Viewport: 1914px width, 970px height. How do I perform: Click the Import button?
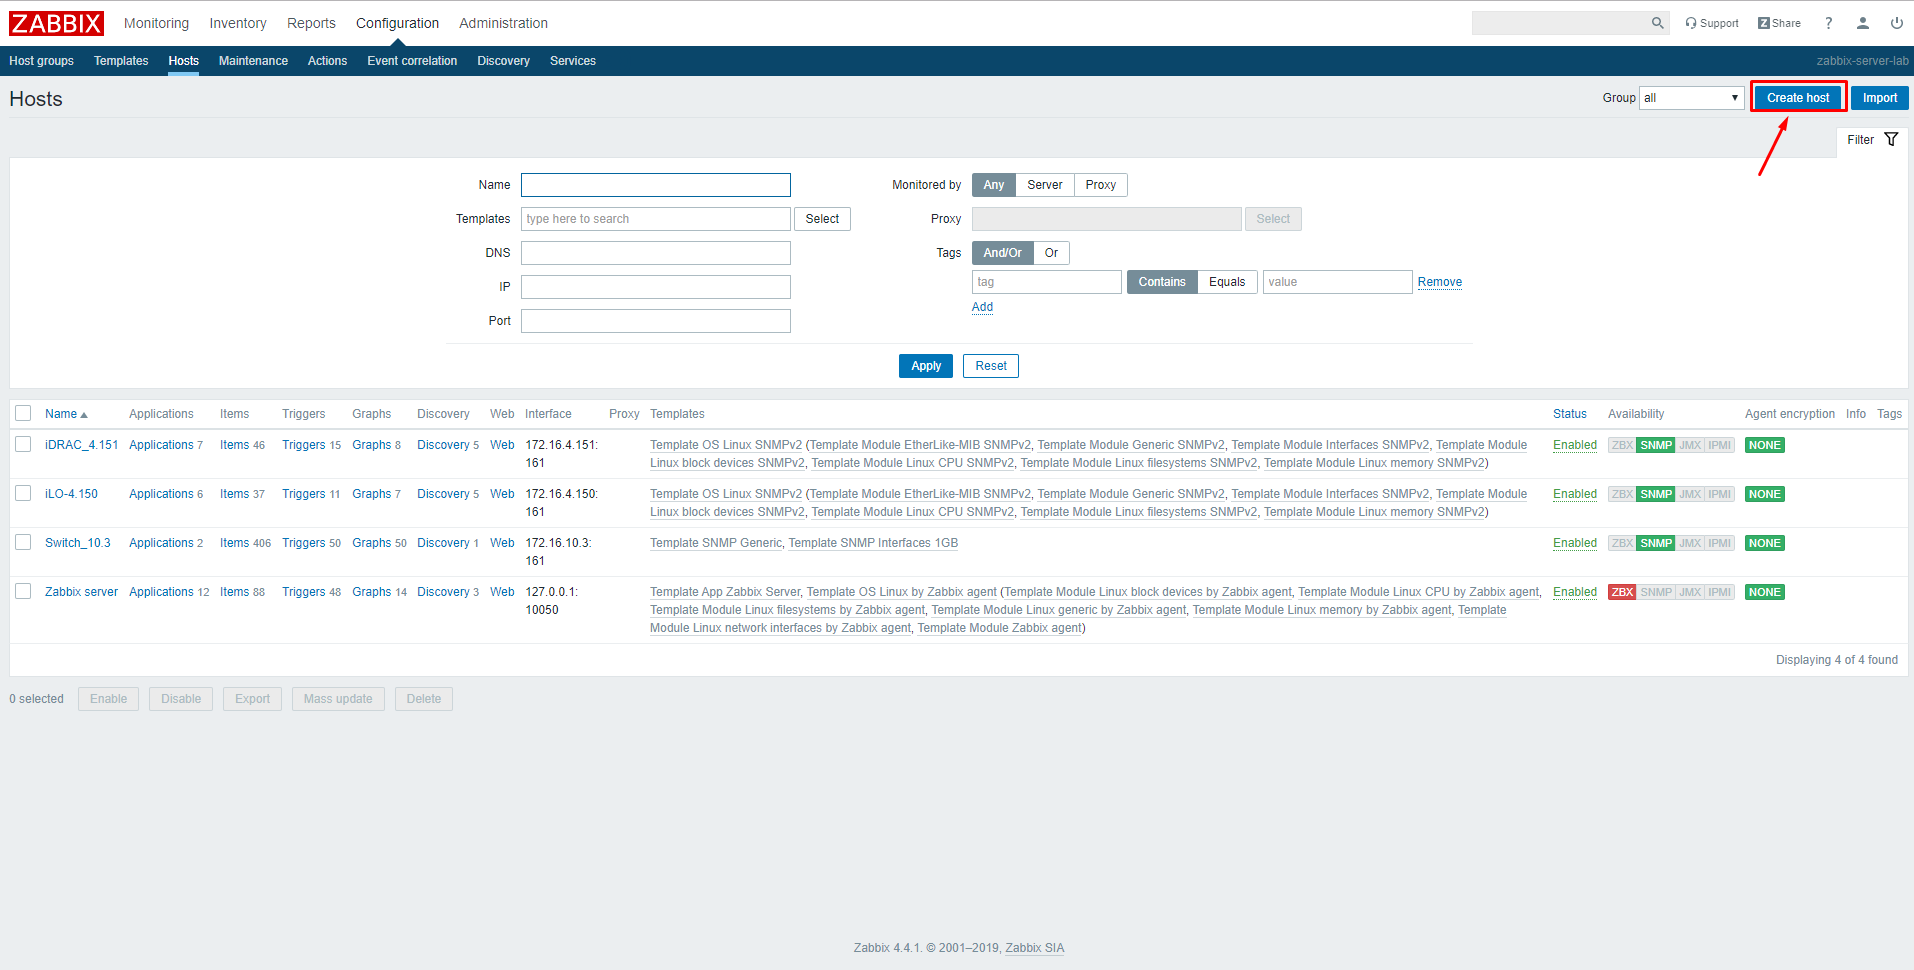[1879, 98]
